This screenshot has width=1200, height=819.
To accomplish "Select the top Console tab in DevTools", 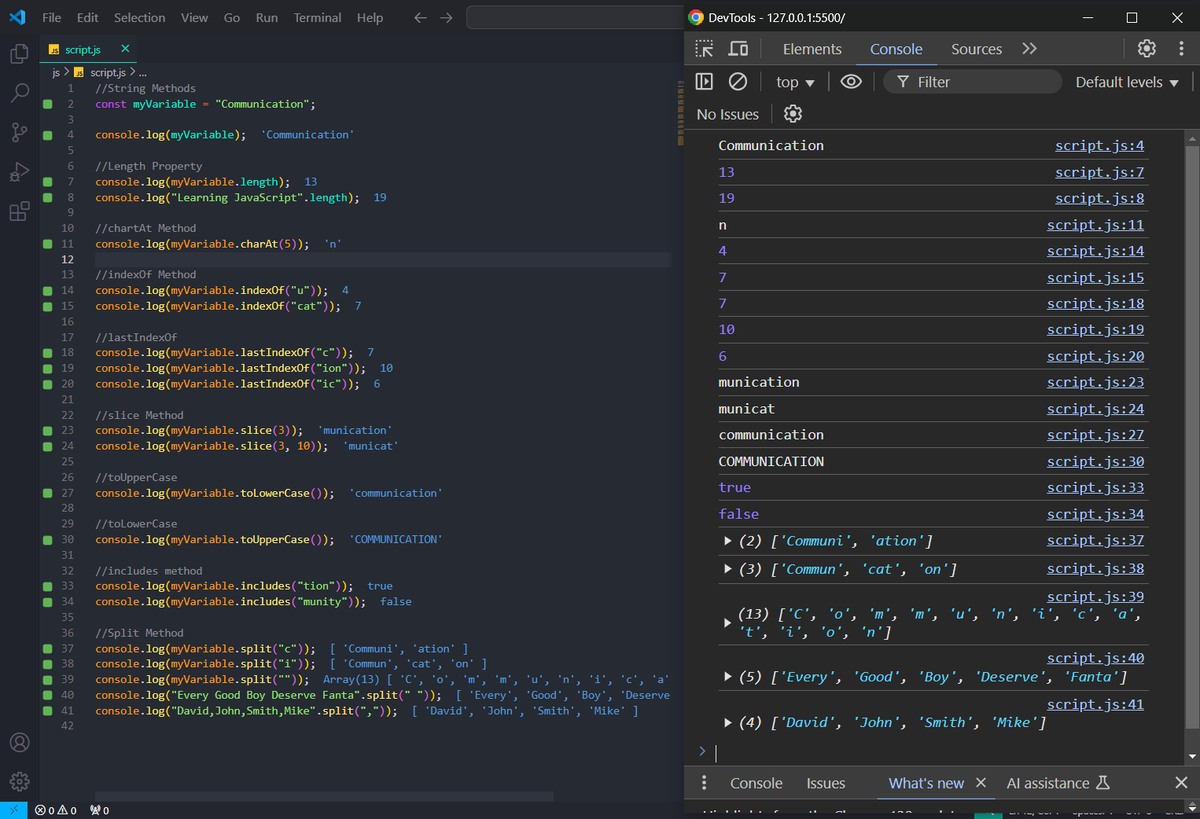I will [x=896, y=49].
